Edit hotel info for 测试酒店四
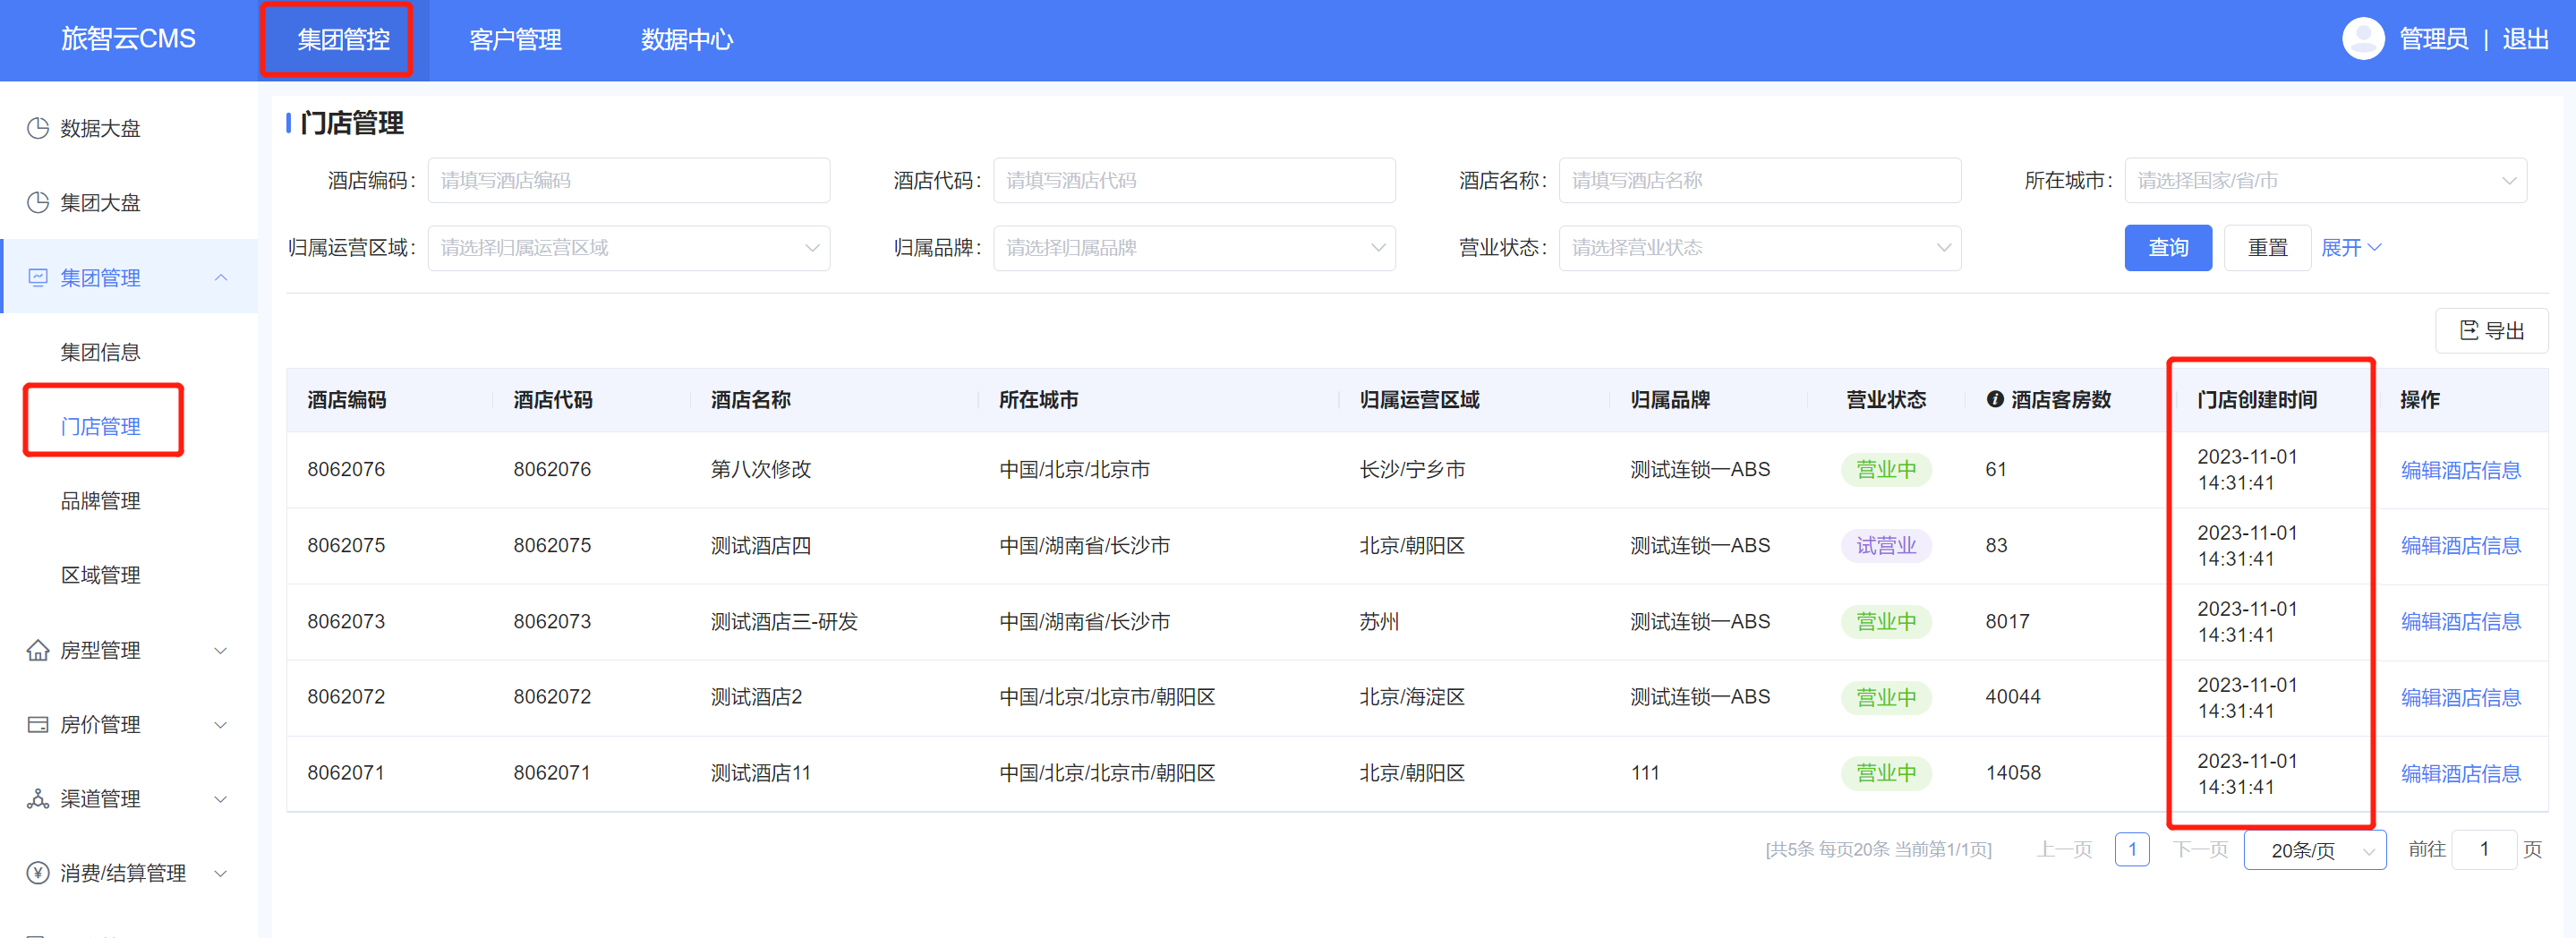Screen dimensions: 2576x938 2460,546
